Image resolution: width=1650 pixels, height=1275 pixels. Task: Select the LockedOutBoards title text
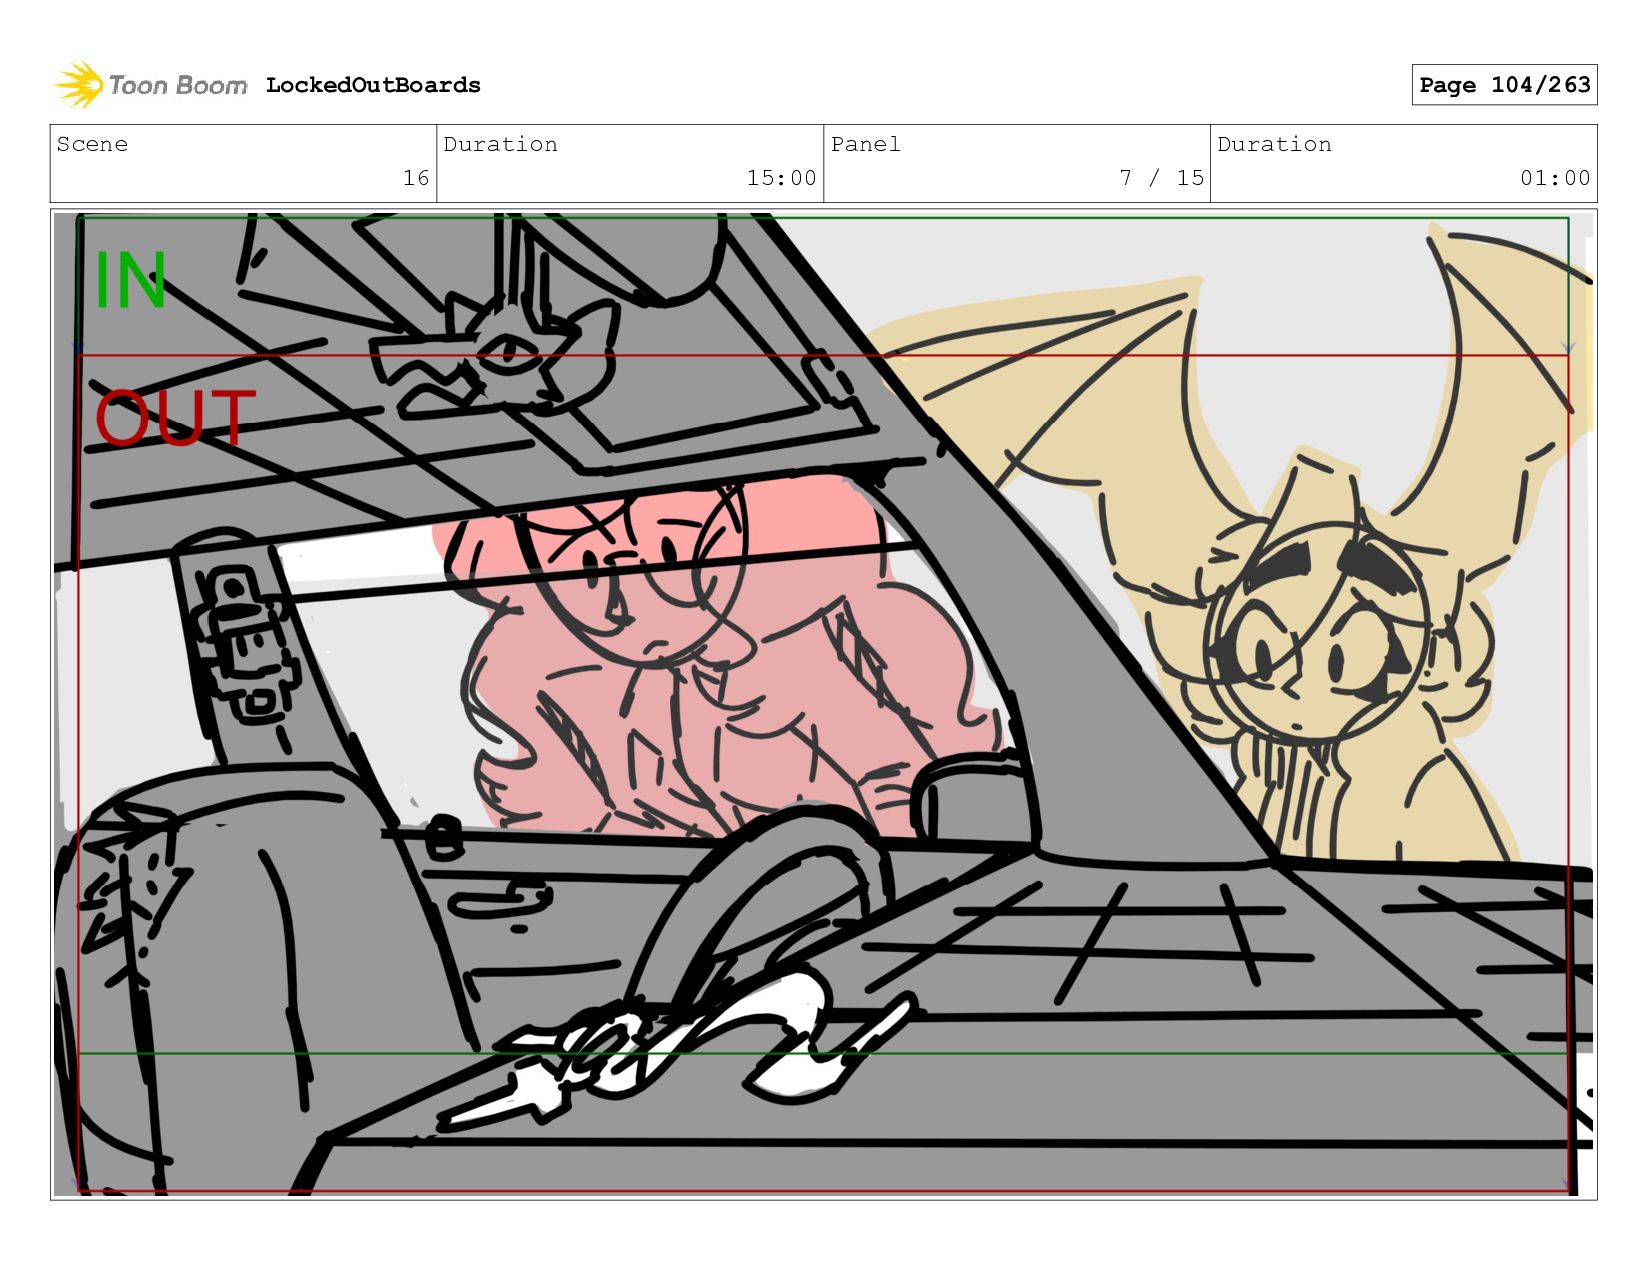pyautogui.click(x=373, y=85)
